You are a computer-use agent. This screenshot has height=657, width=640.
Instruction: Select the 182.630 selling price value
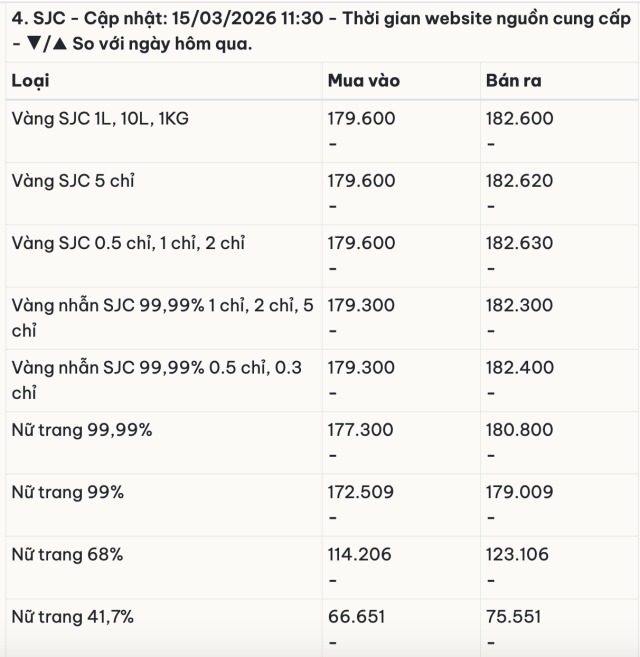519,243
